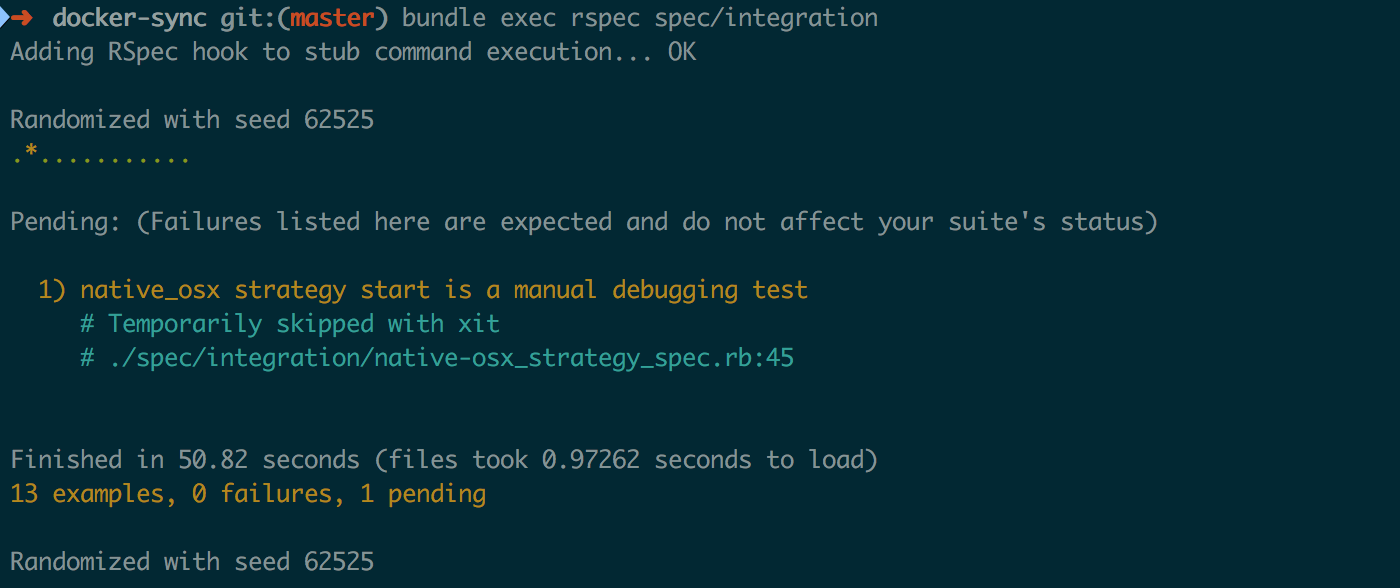This screenshot has height=588, width=1400.
Task: Click the first 'Randomized with seed 62525' line
Action: [192, 120]
